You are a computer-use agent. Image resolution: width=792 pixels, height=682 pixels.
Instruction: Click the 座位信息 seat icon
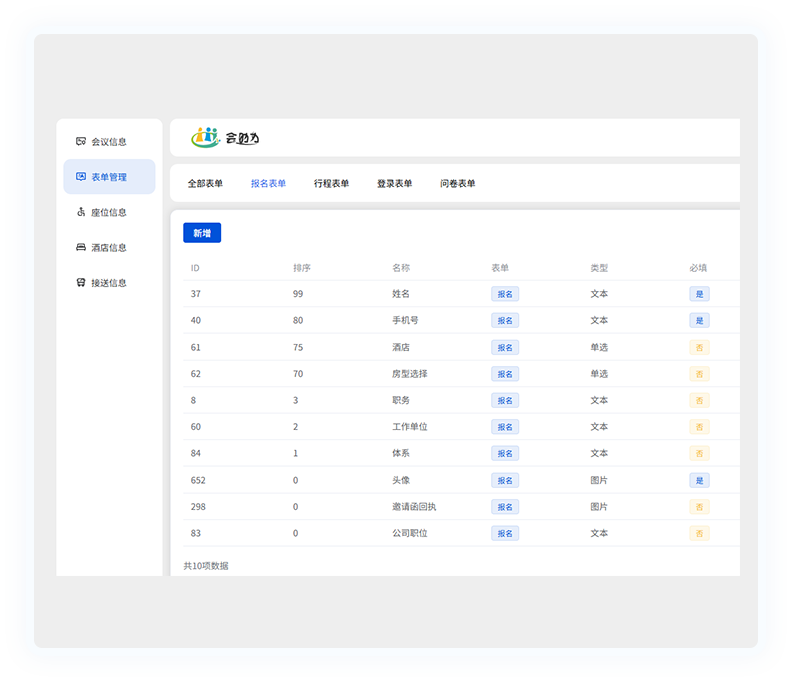coord(81,212)
